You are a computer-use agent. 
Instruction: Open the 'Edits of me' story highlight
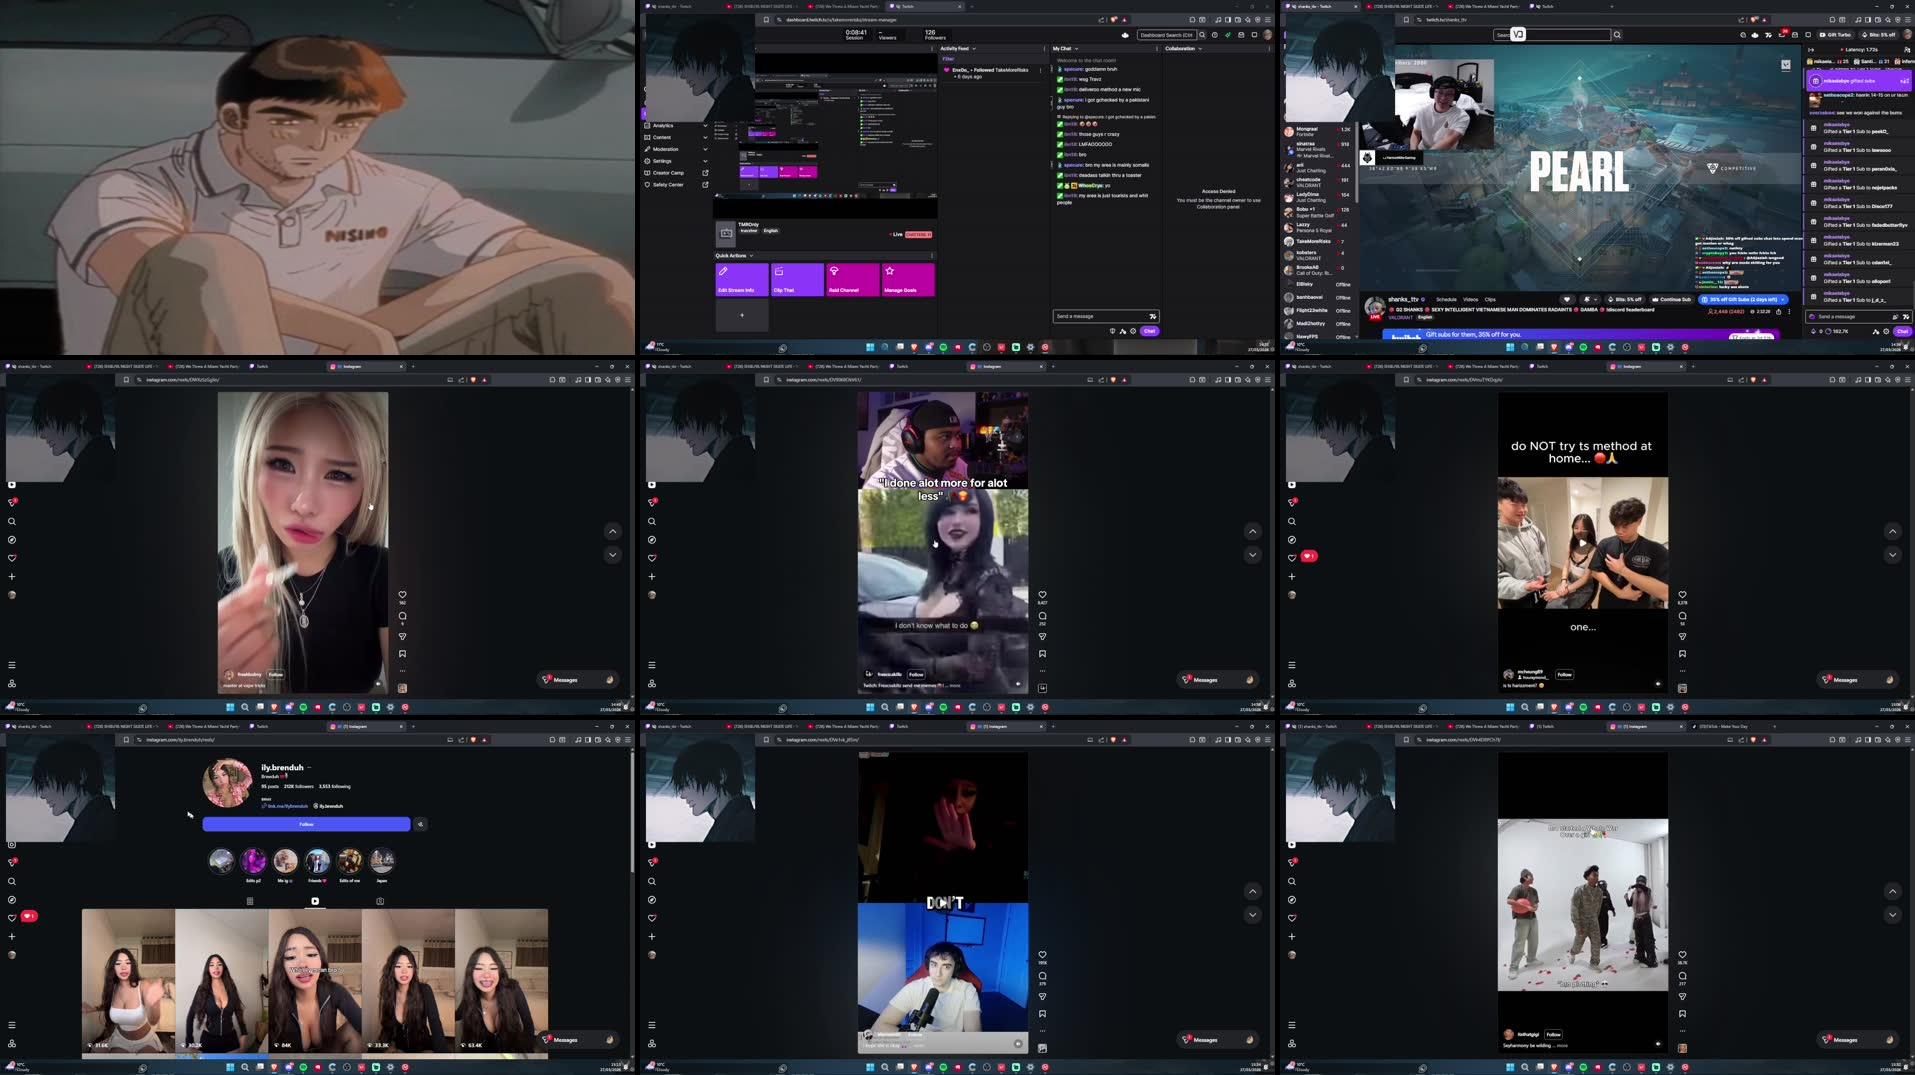coord(349,860)
